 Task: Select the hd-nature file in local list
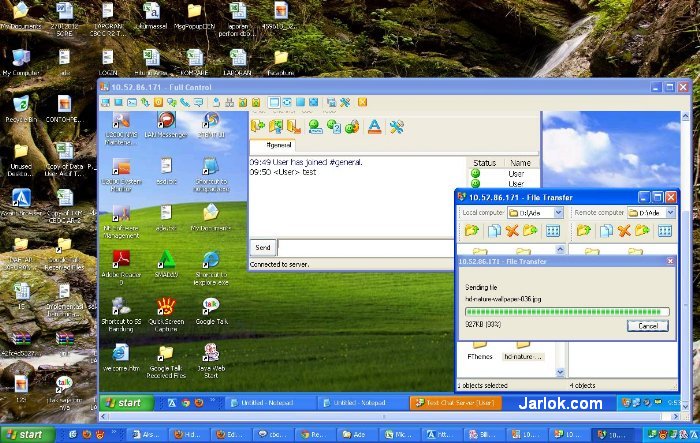[x=522, y=352]
